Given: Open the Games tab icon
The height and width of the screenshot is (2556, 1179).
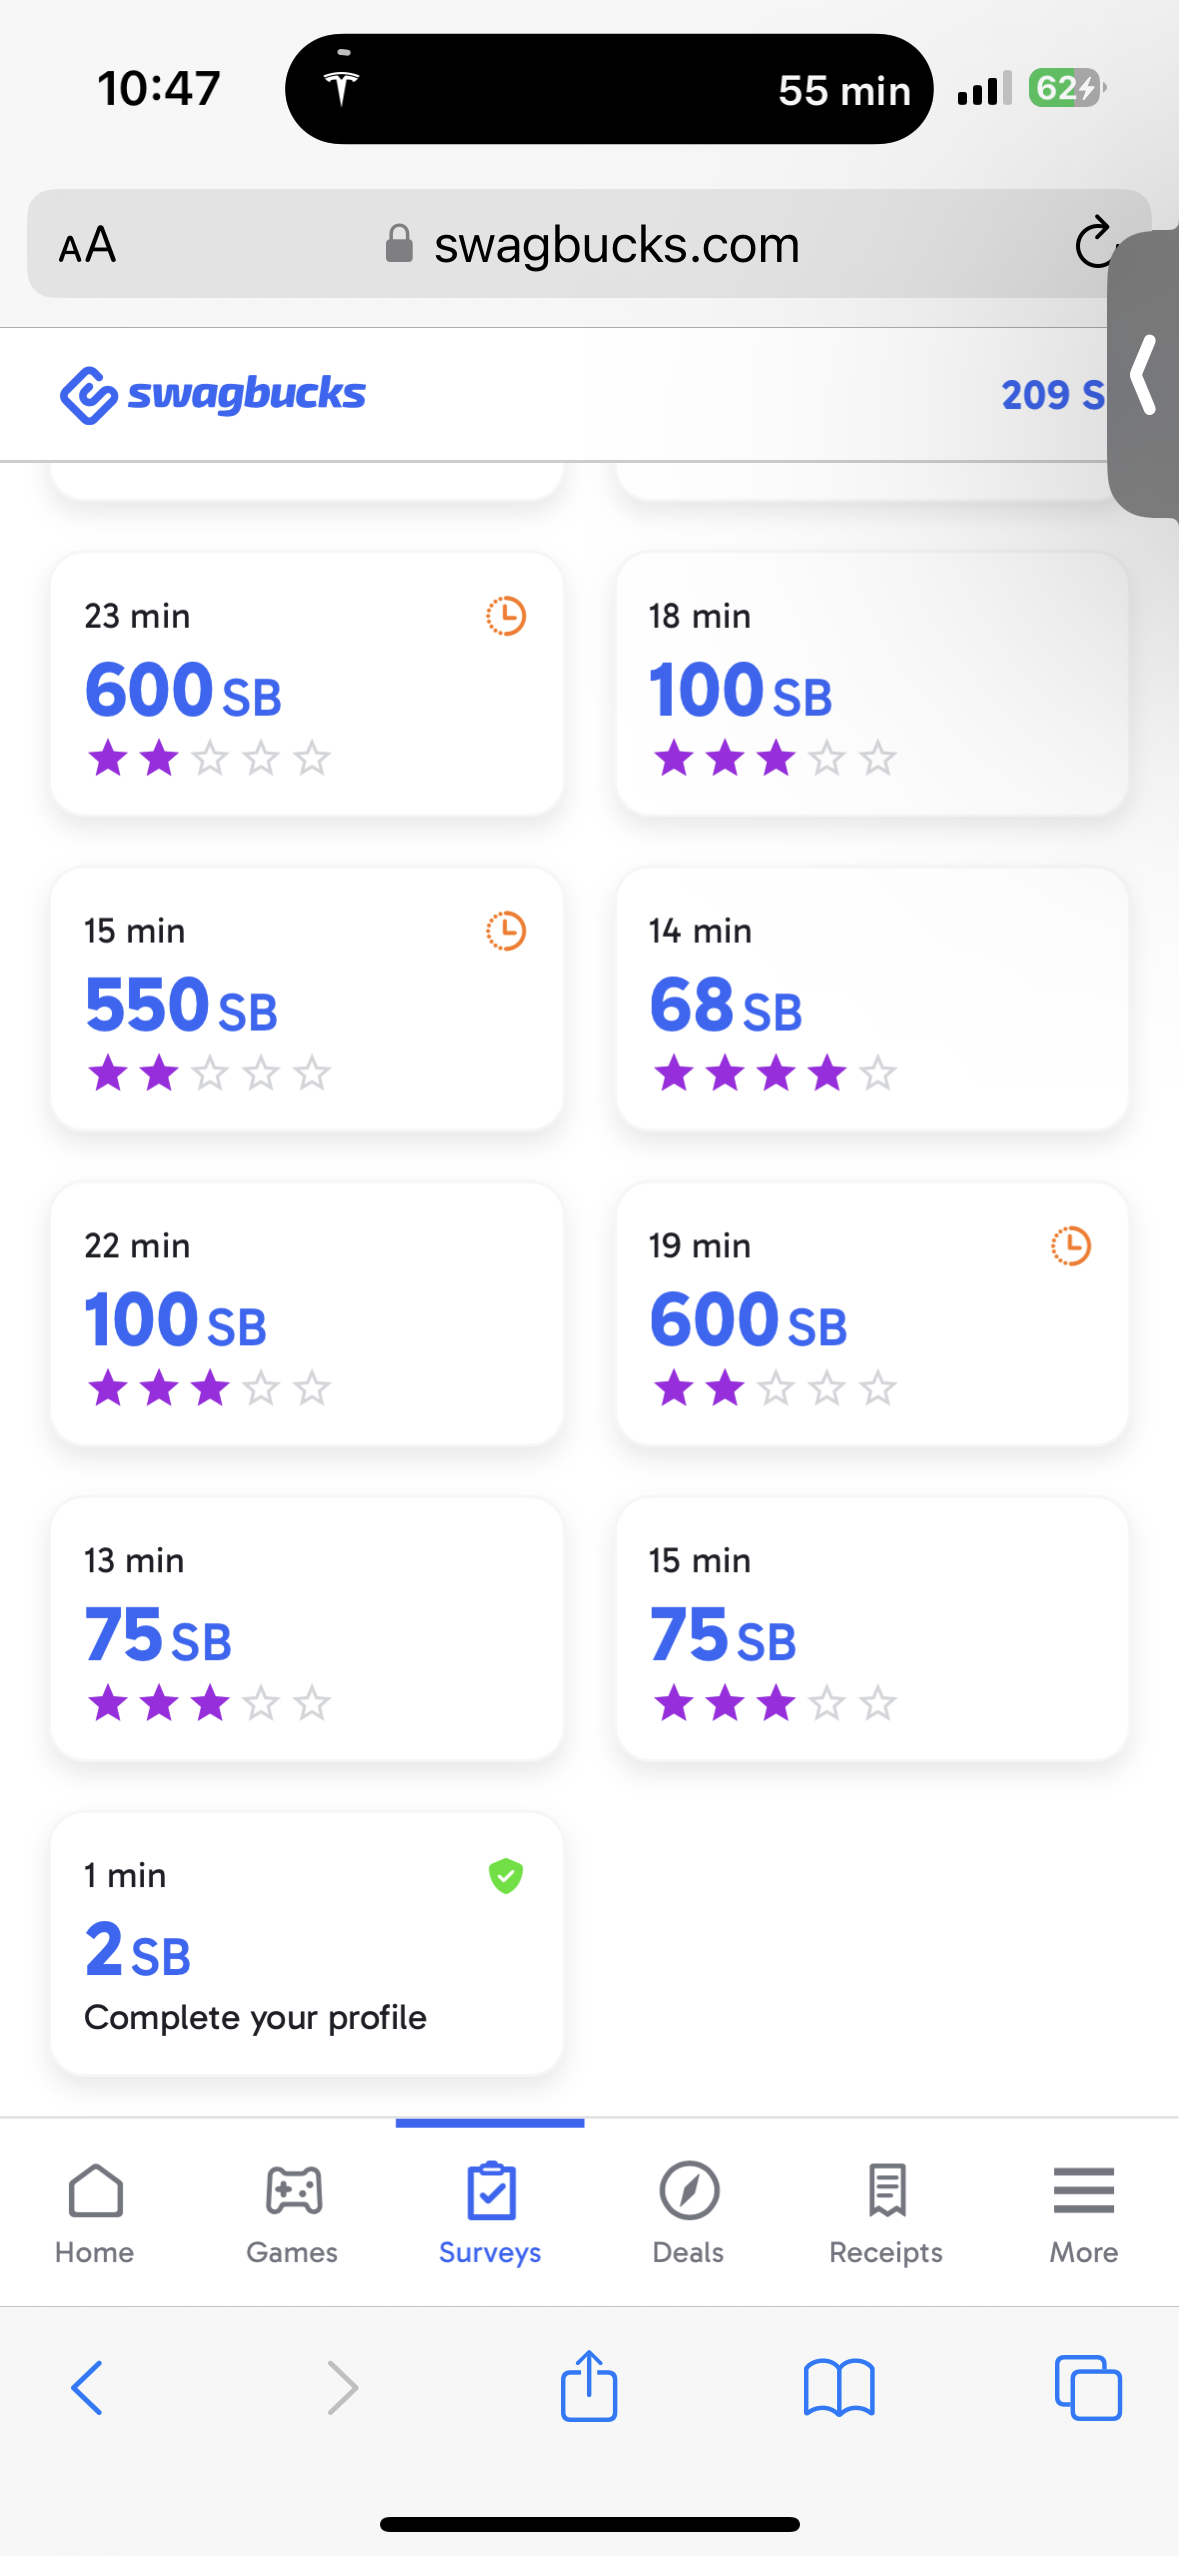Looking at the screenshot, I should (293, 2191).
